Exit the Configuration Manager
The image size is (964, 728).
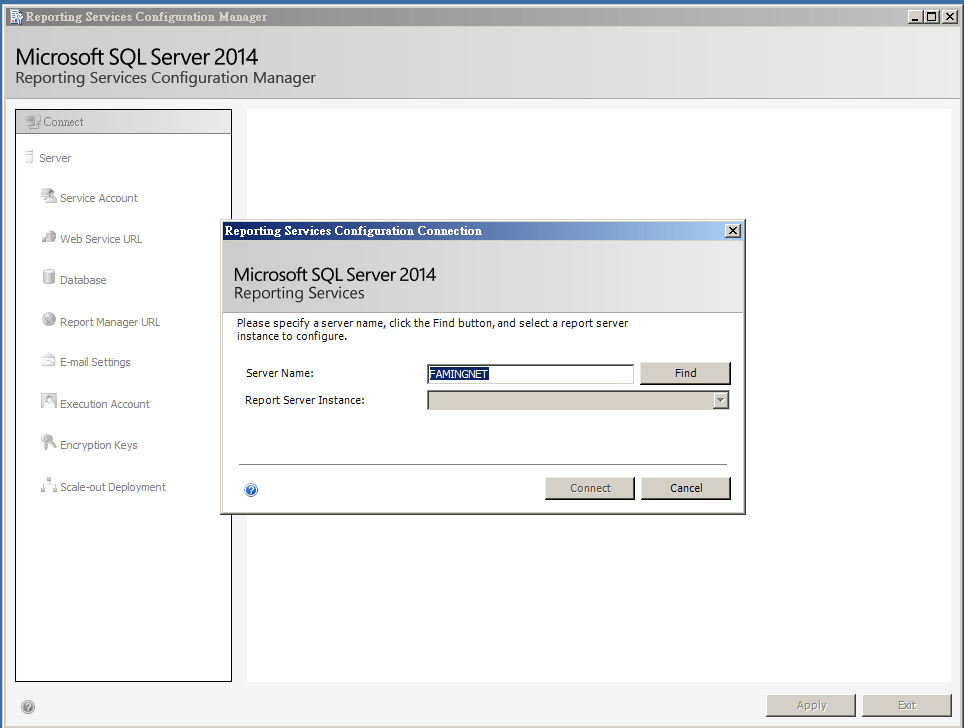[906, 704]
